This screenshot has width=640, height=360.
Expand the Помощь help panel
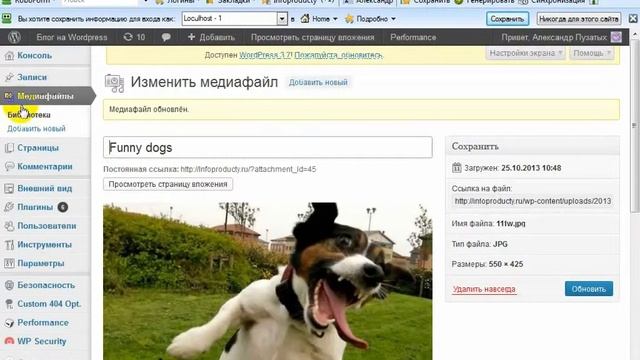(592, 53)
